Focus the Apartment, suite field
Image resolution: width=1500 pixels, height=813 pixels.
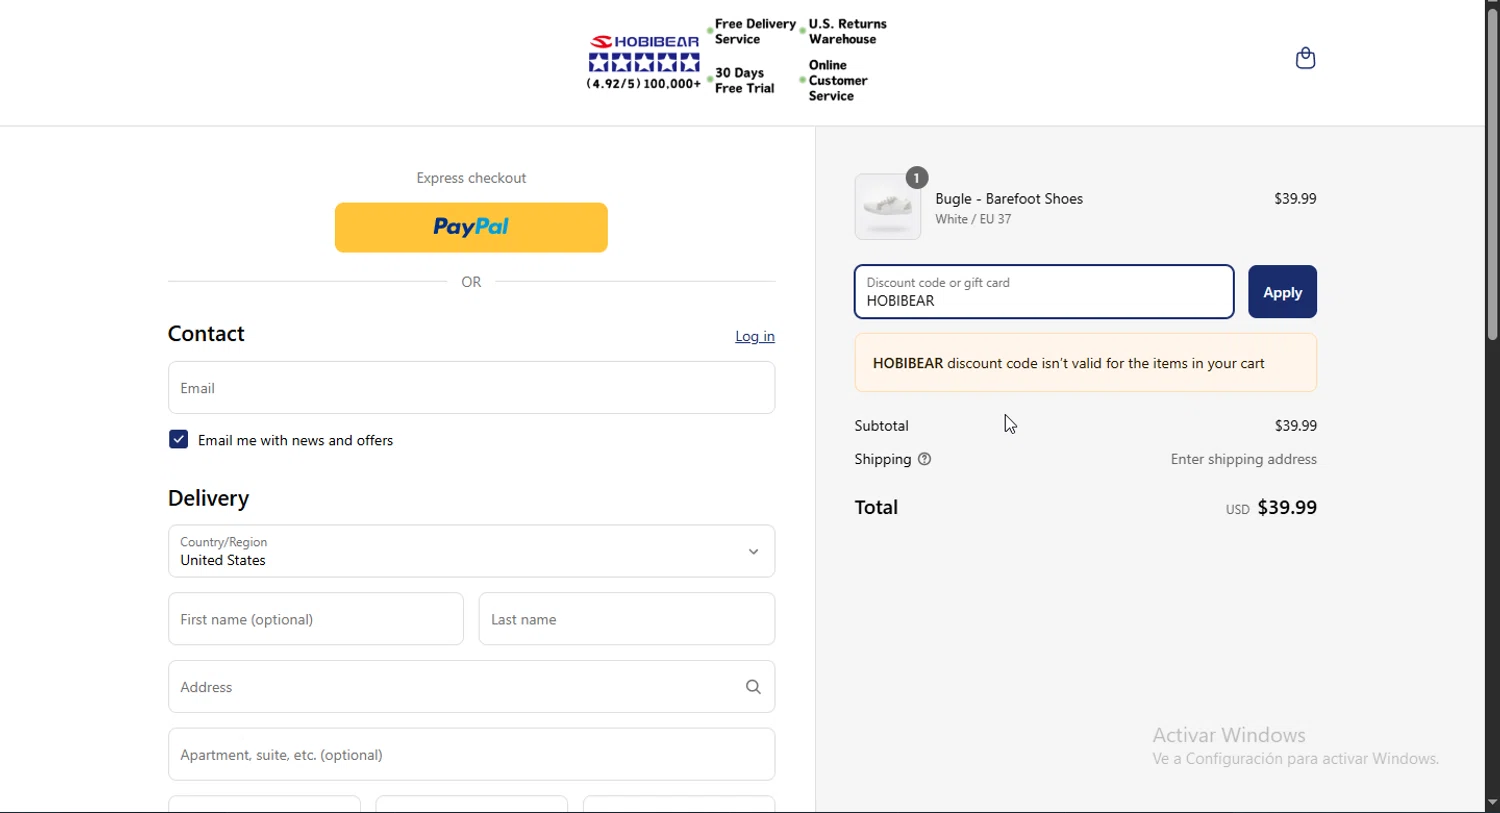point(471,755)
